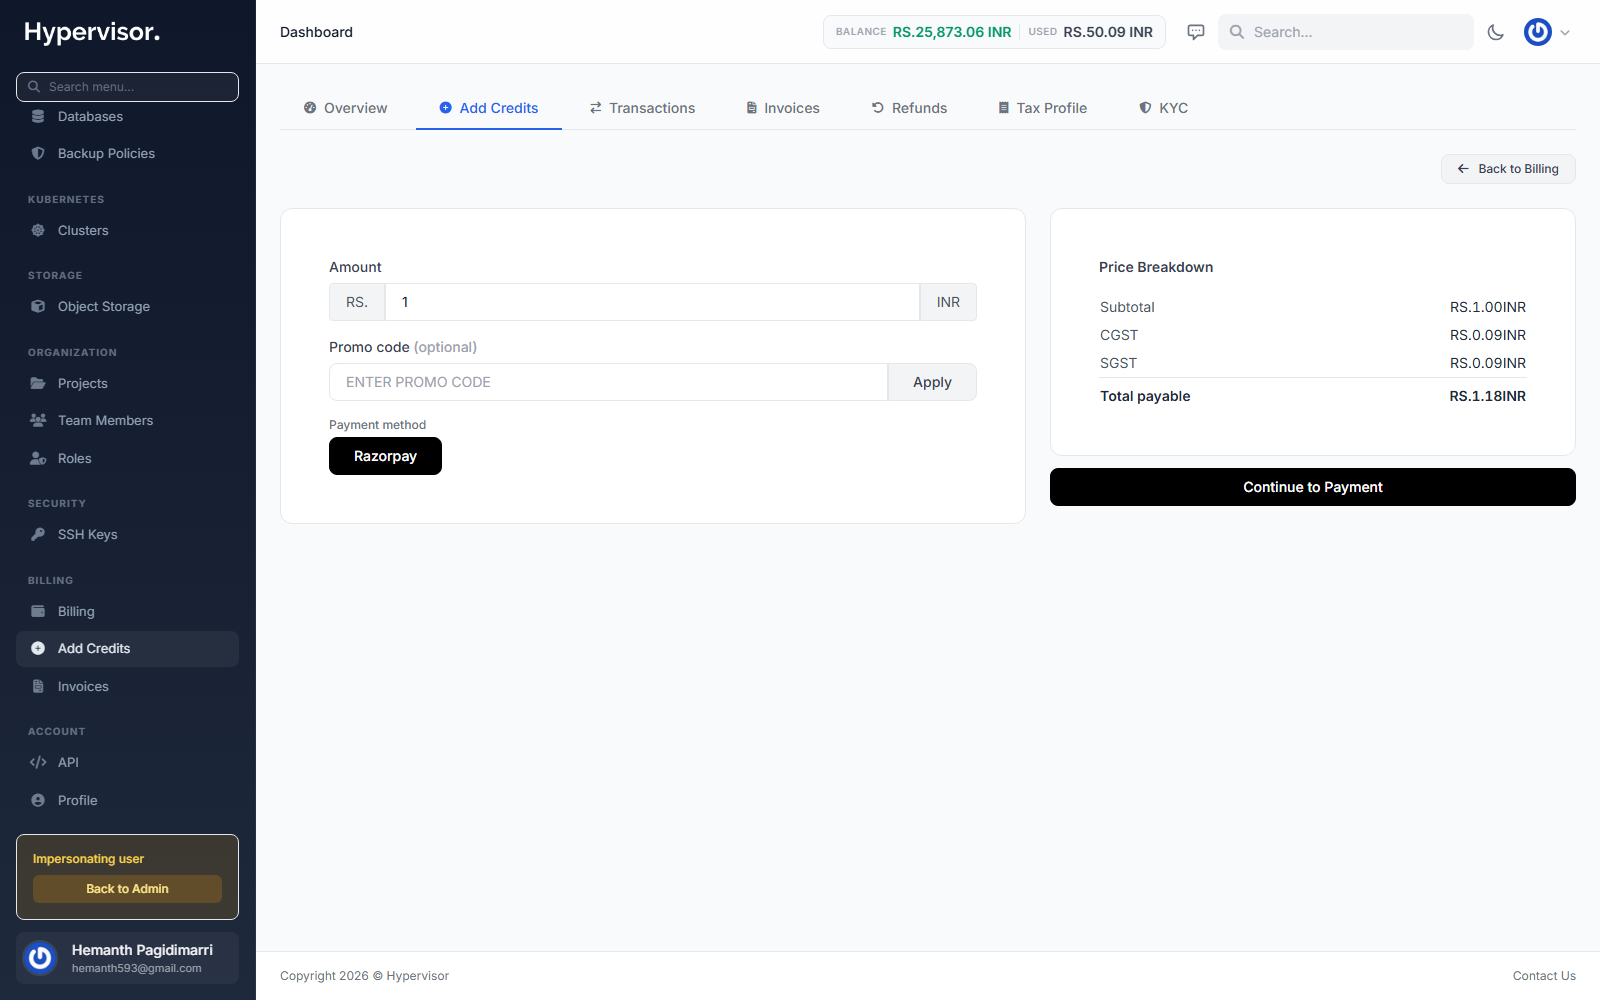Click the Object Storage cube icon
Viewport: 1600px width, 1000px height.
(x=38, y=306)
